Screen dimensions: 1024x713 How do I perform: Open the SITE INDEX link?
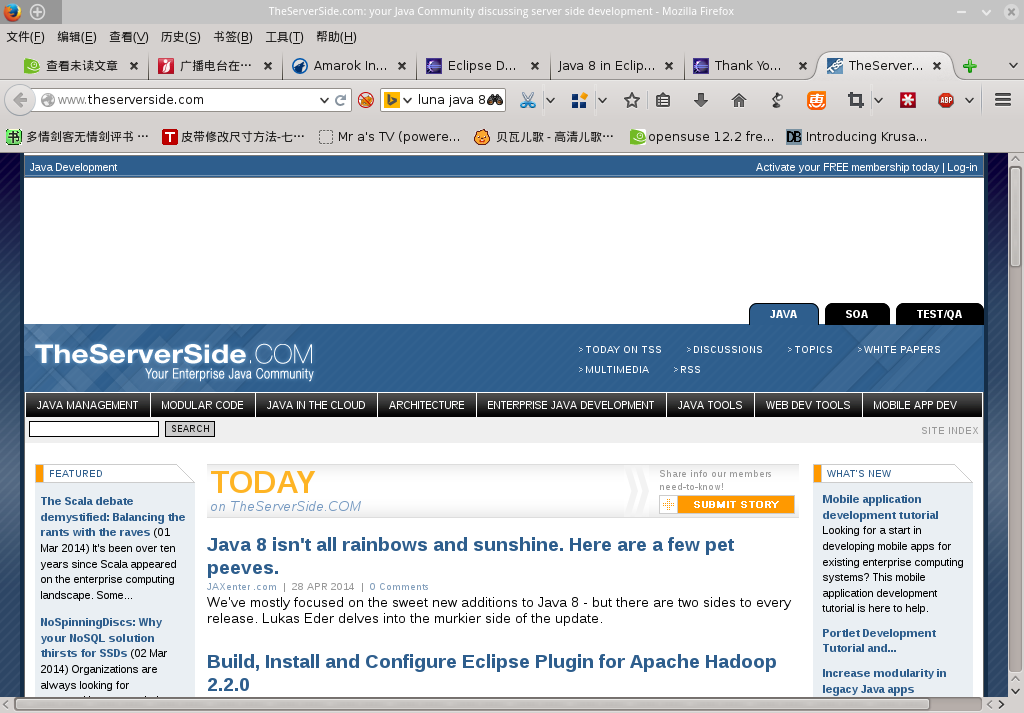pos(950,431)
